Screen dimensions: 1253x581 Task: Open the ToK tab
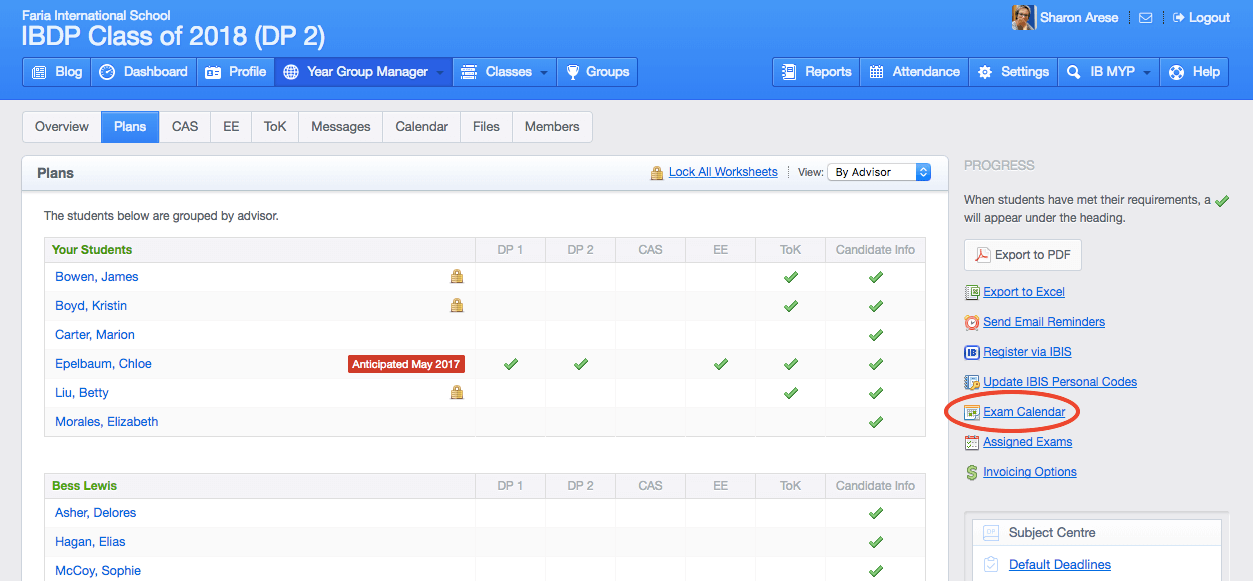(275, 127)
